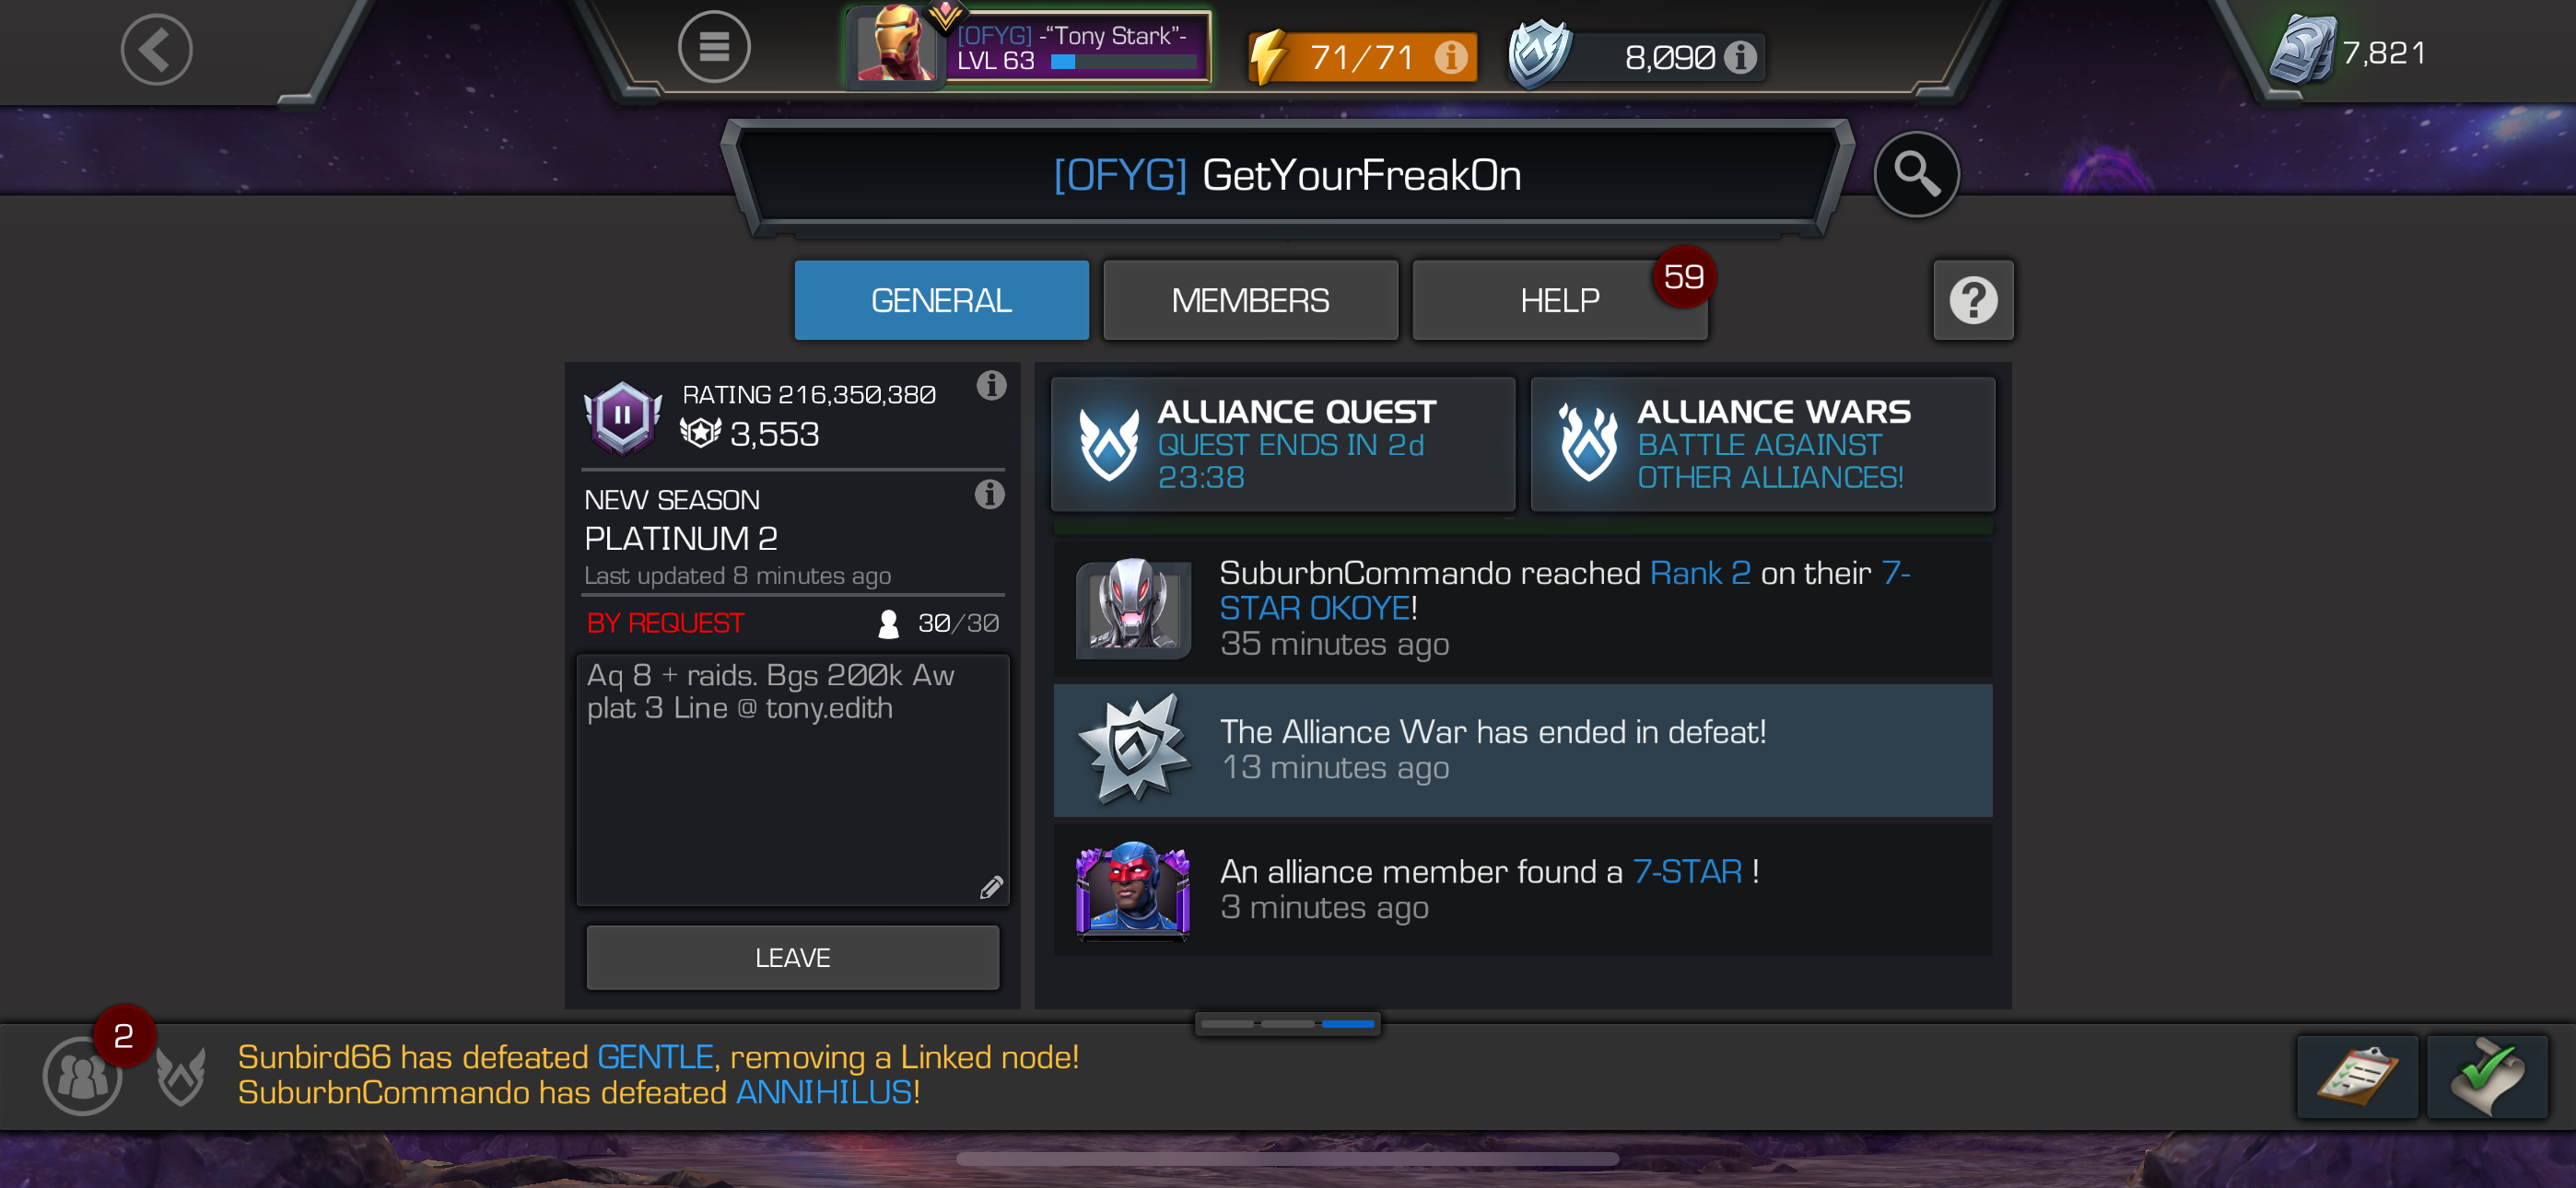Open Alliance Wars panel

tap(1762, 444)
